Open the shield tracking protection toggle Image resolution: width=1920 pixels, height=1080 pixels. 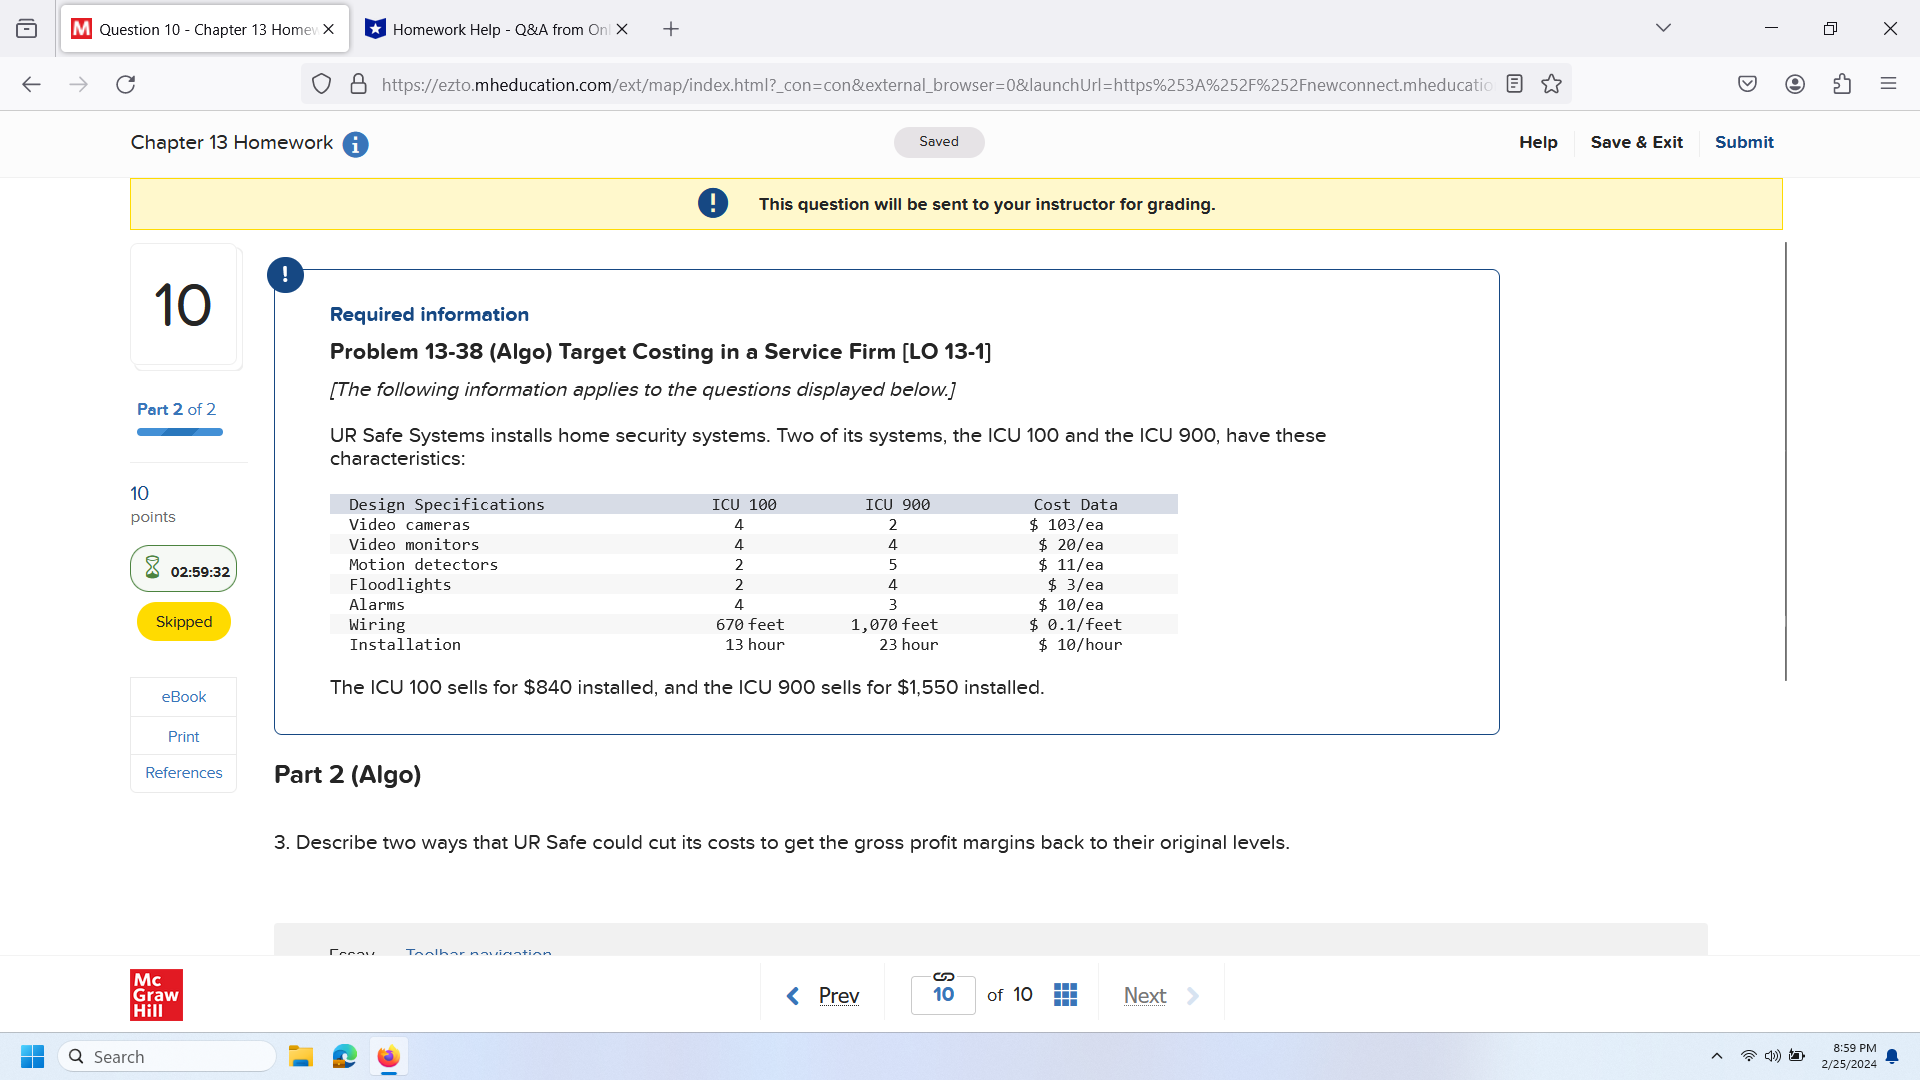click(321, 84)
